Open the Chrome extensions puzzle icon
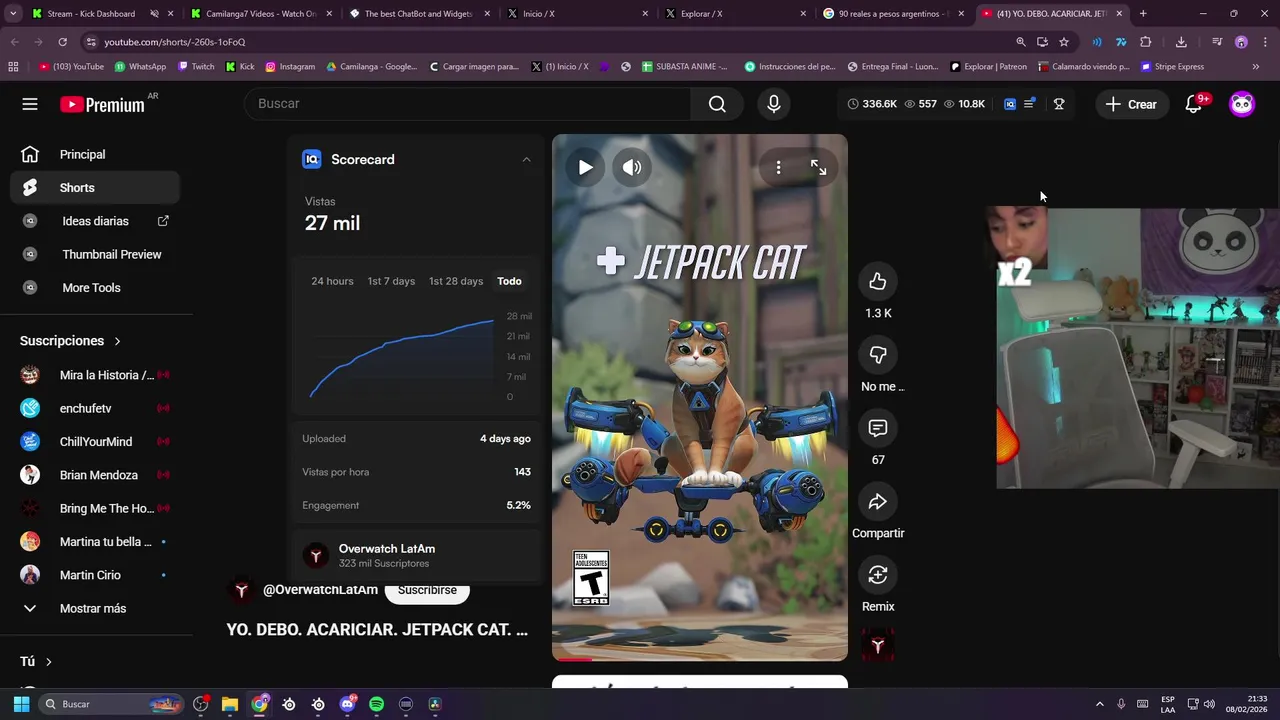 click(x=1146, y=42)
